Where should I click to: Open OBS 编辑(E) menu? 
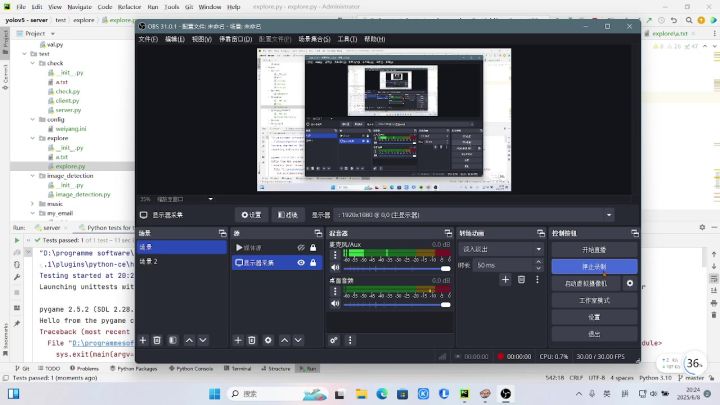pyautogui.click(x=174, y=39)
